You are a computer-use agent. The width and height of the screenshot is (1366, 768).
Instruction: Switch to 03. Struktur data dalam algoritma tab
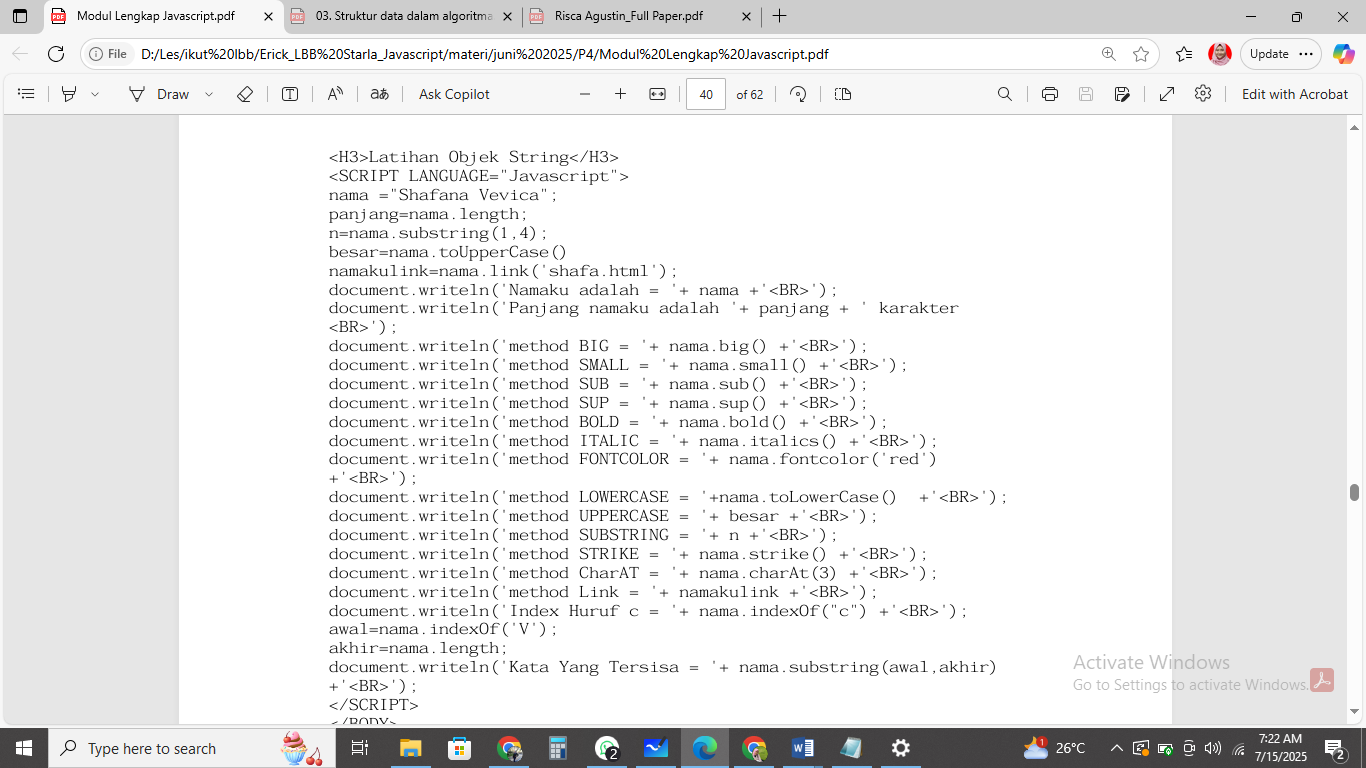pyautogui.click(x=402, y=16)
